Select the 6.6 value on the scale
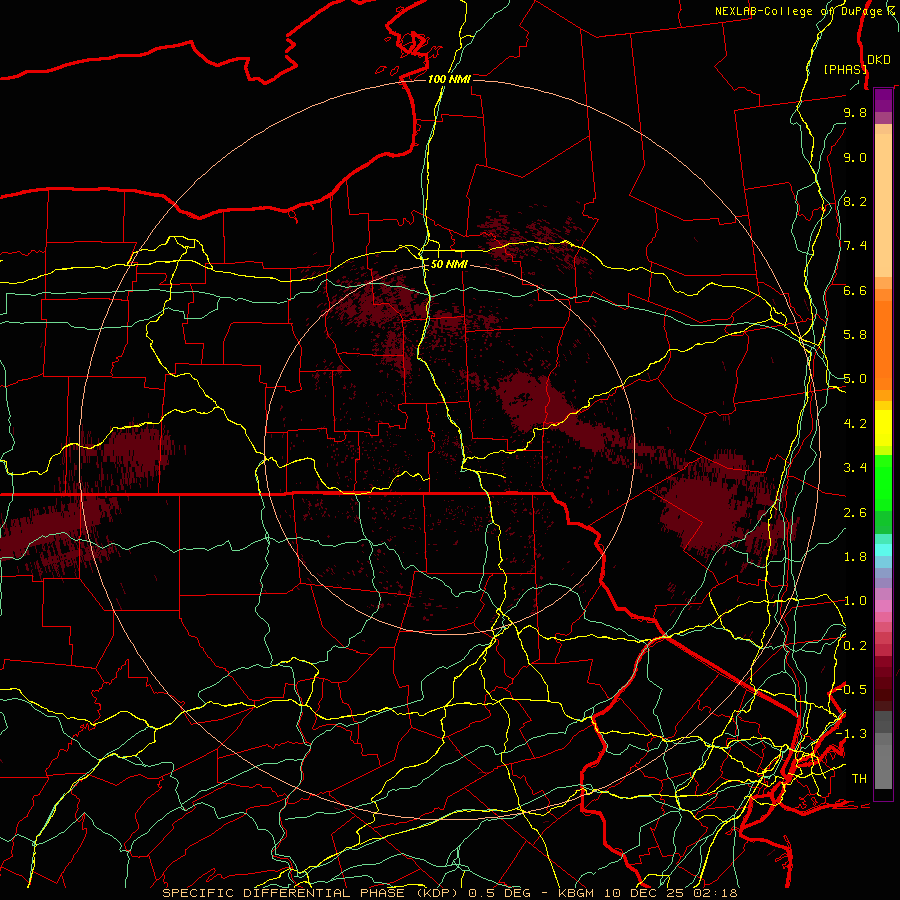Viewport: 900px width, 900px height. coord(855,290)
